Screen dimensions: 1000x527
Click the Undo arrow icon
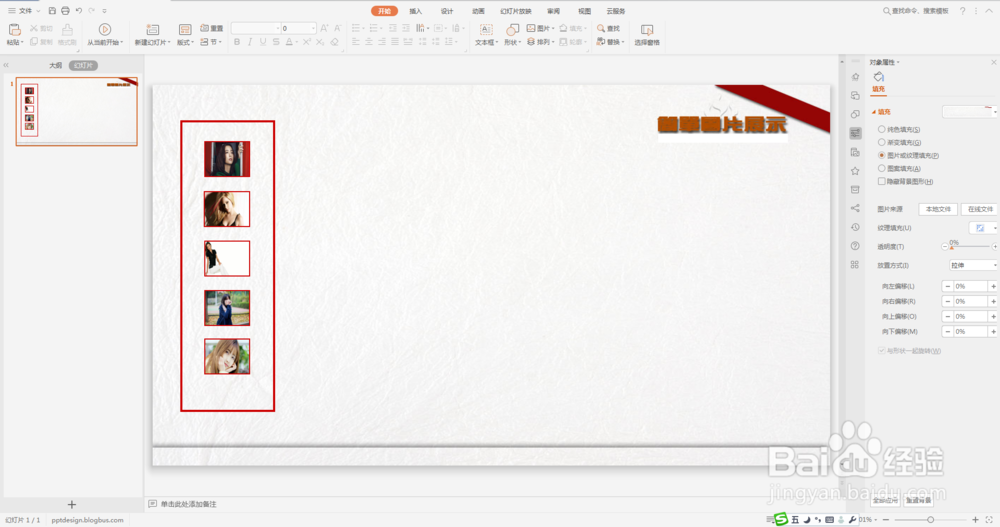[x=78, y=11]
